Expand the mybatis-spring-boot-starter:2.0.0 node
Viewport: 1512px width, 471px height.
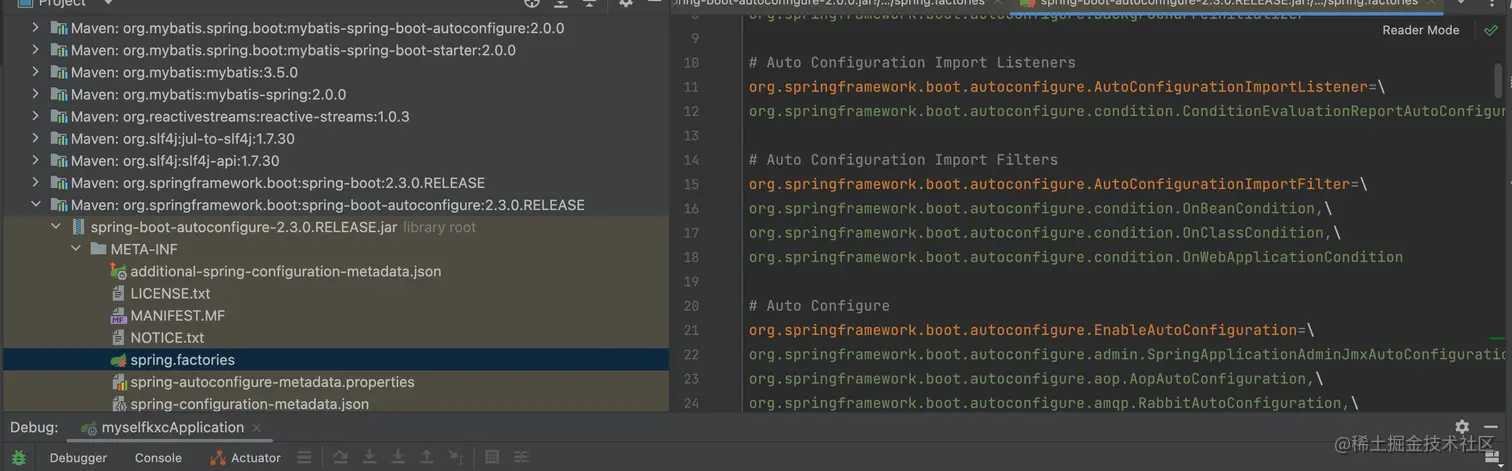[35, 50]
